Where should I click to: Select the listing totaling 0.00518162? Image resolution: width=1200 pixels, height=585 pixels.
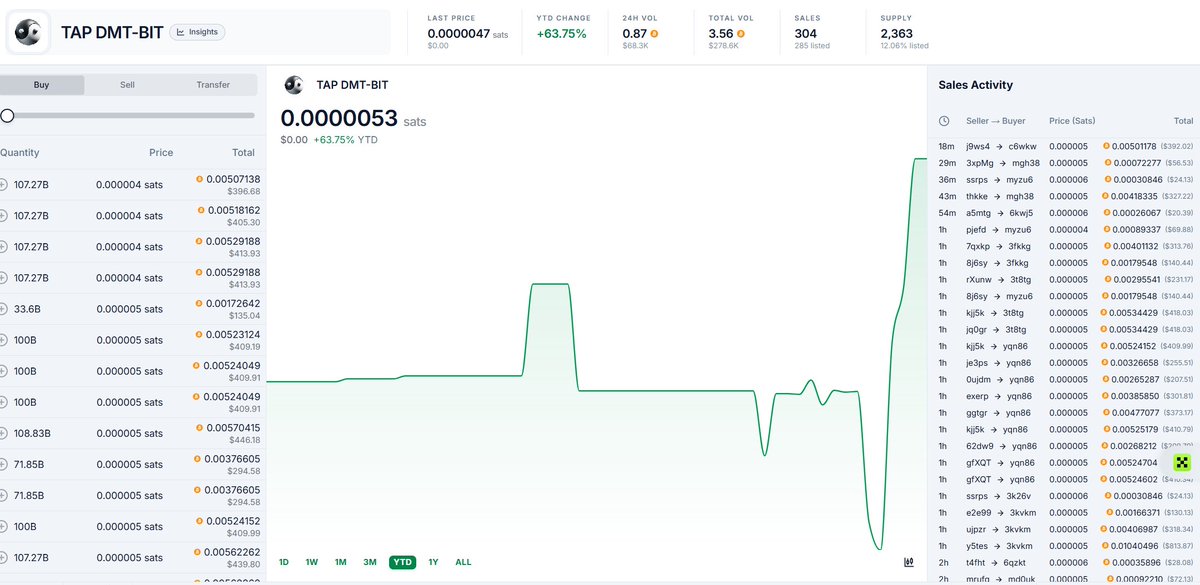coord(130,216)
